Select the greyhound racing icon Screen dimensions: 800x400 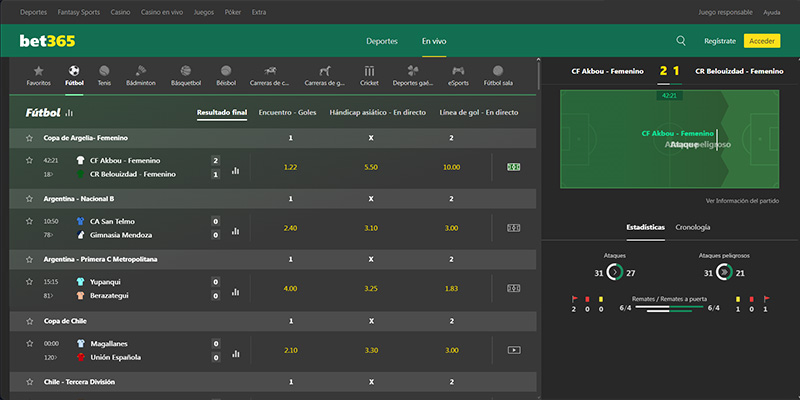325,71
